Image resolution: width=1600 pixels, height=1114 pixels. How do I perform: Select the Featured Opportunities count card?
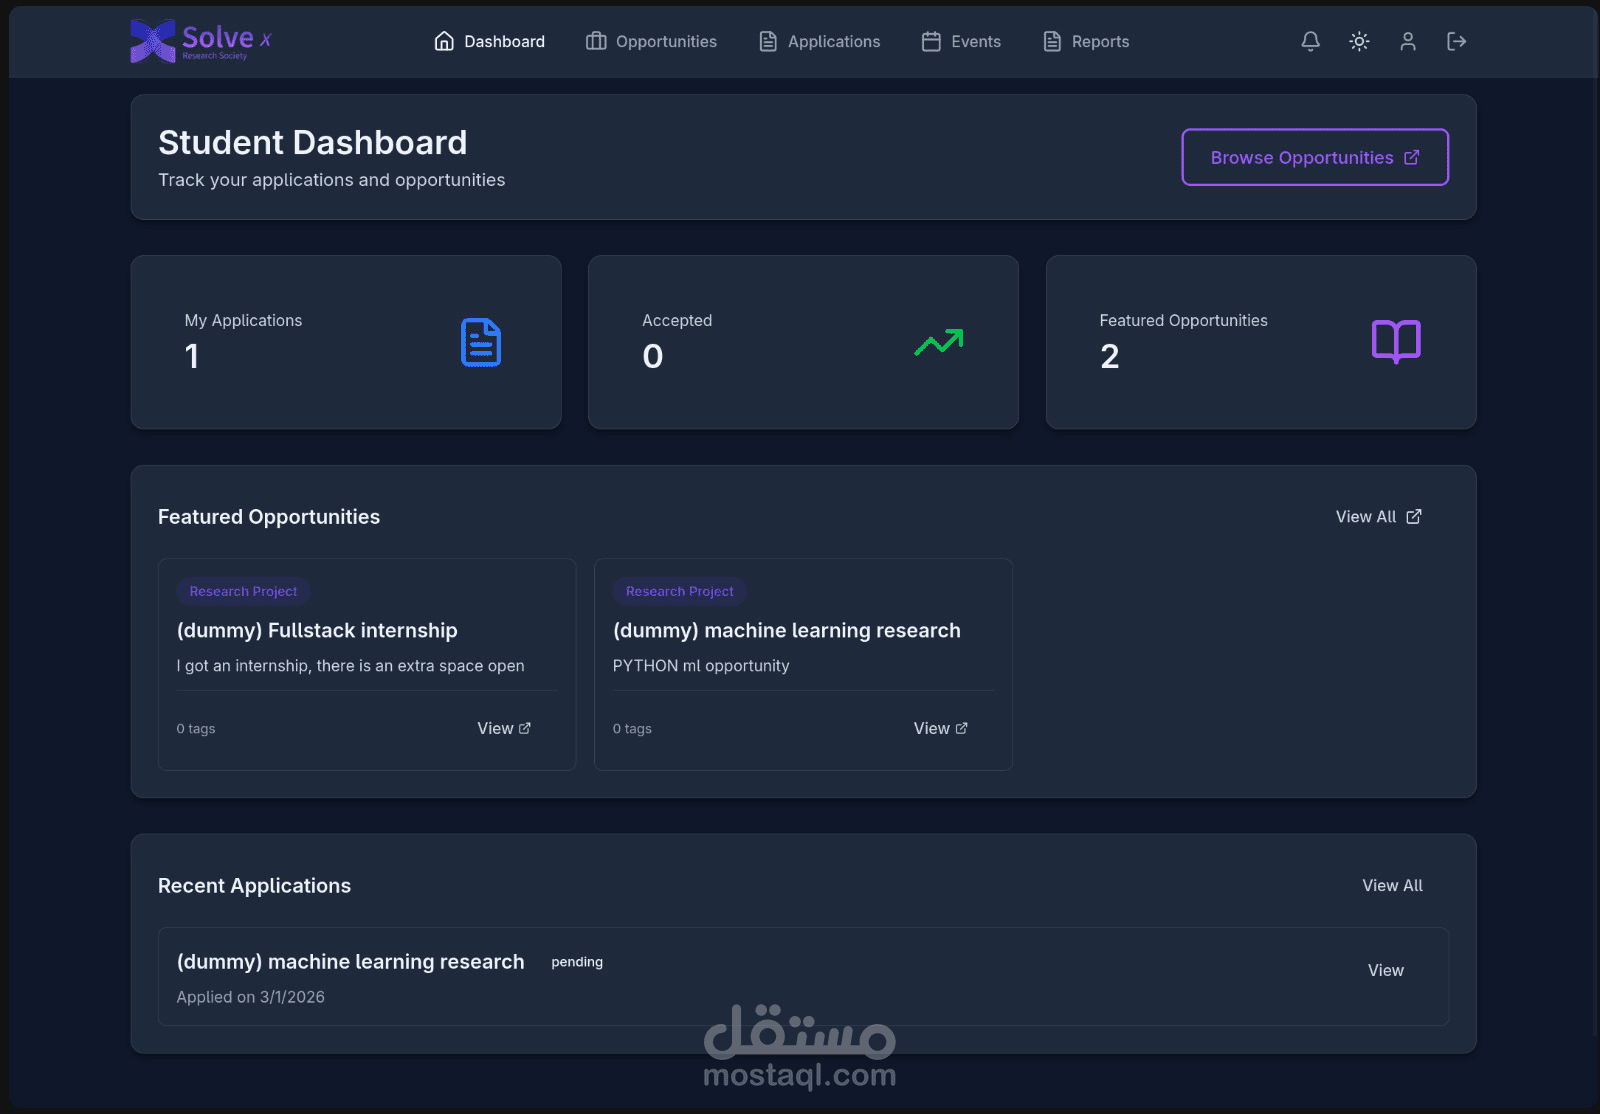tap(1261, 342)
